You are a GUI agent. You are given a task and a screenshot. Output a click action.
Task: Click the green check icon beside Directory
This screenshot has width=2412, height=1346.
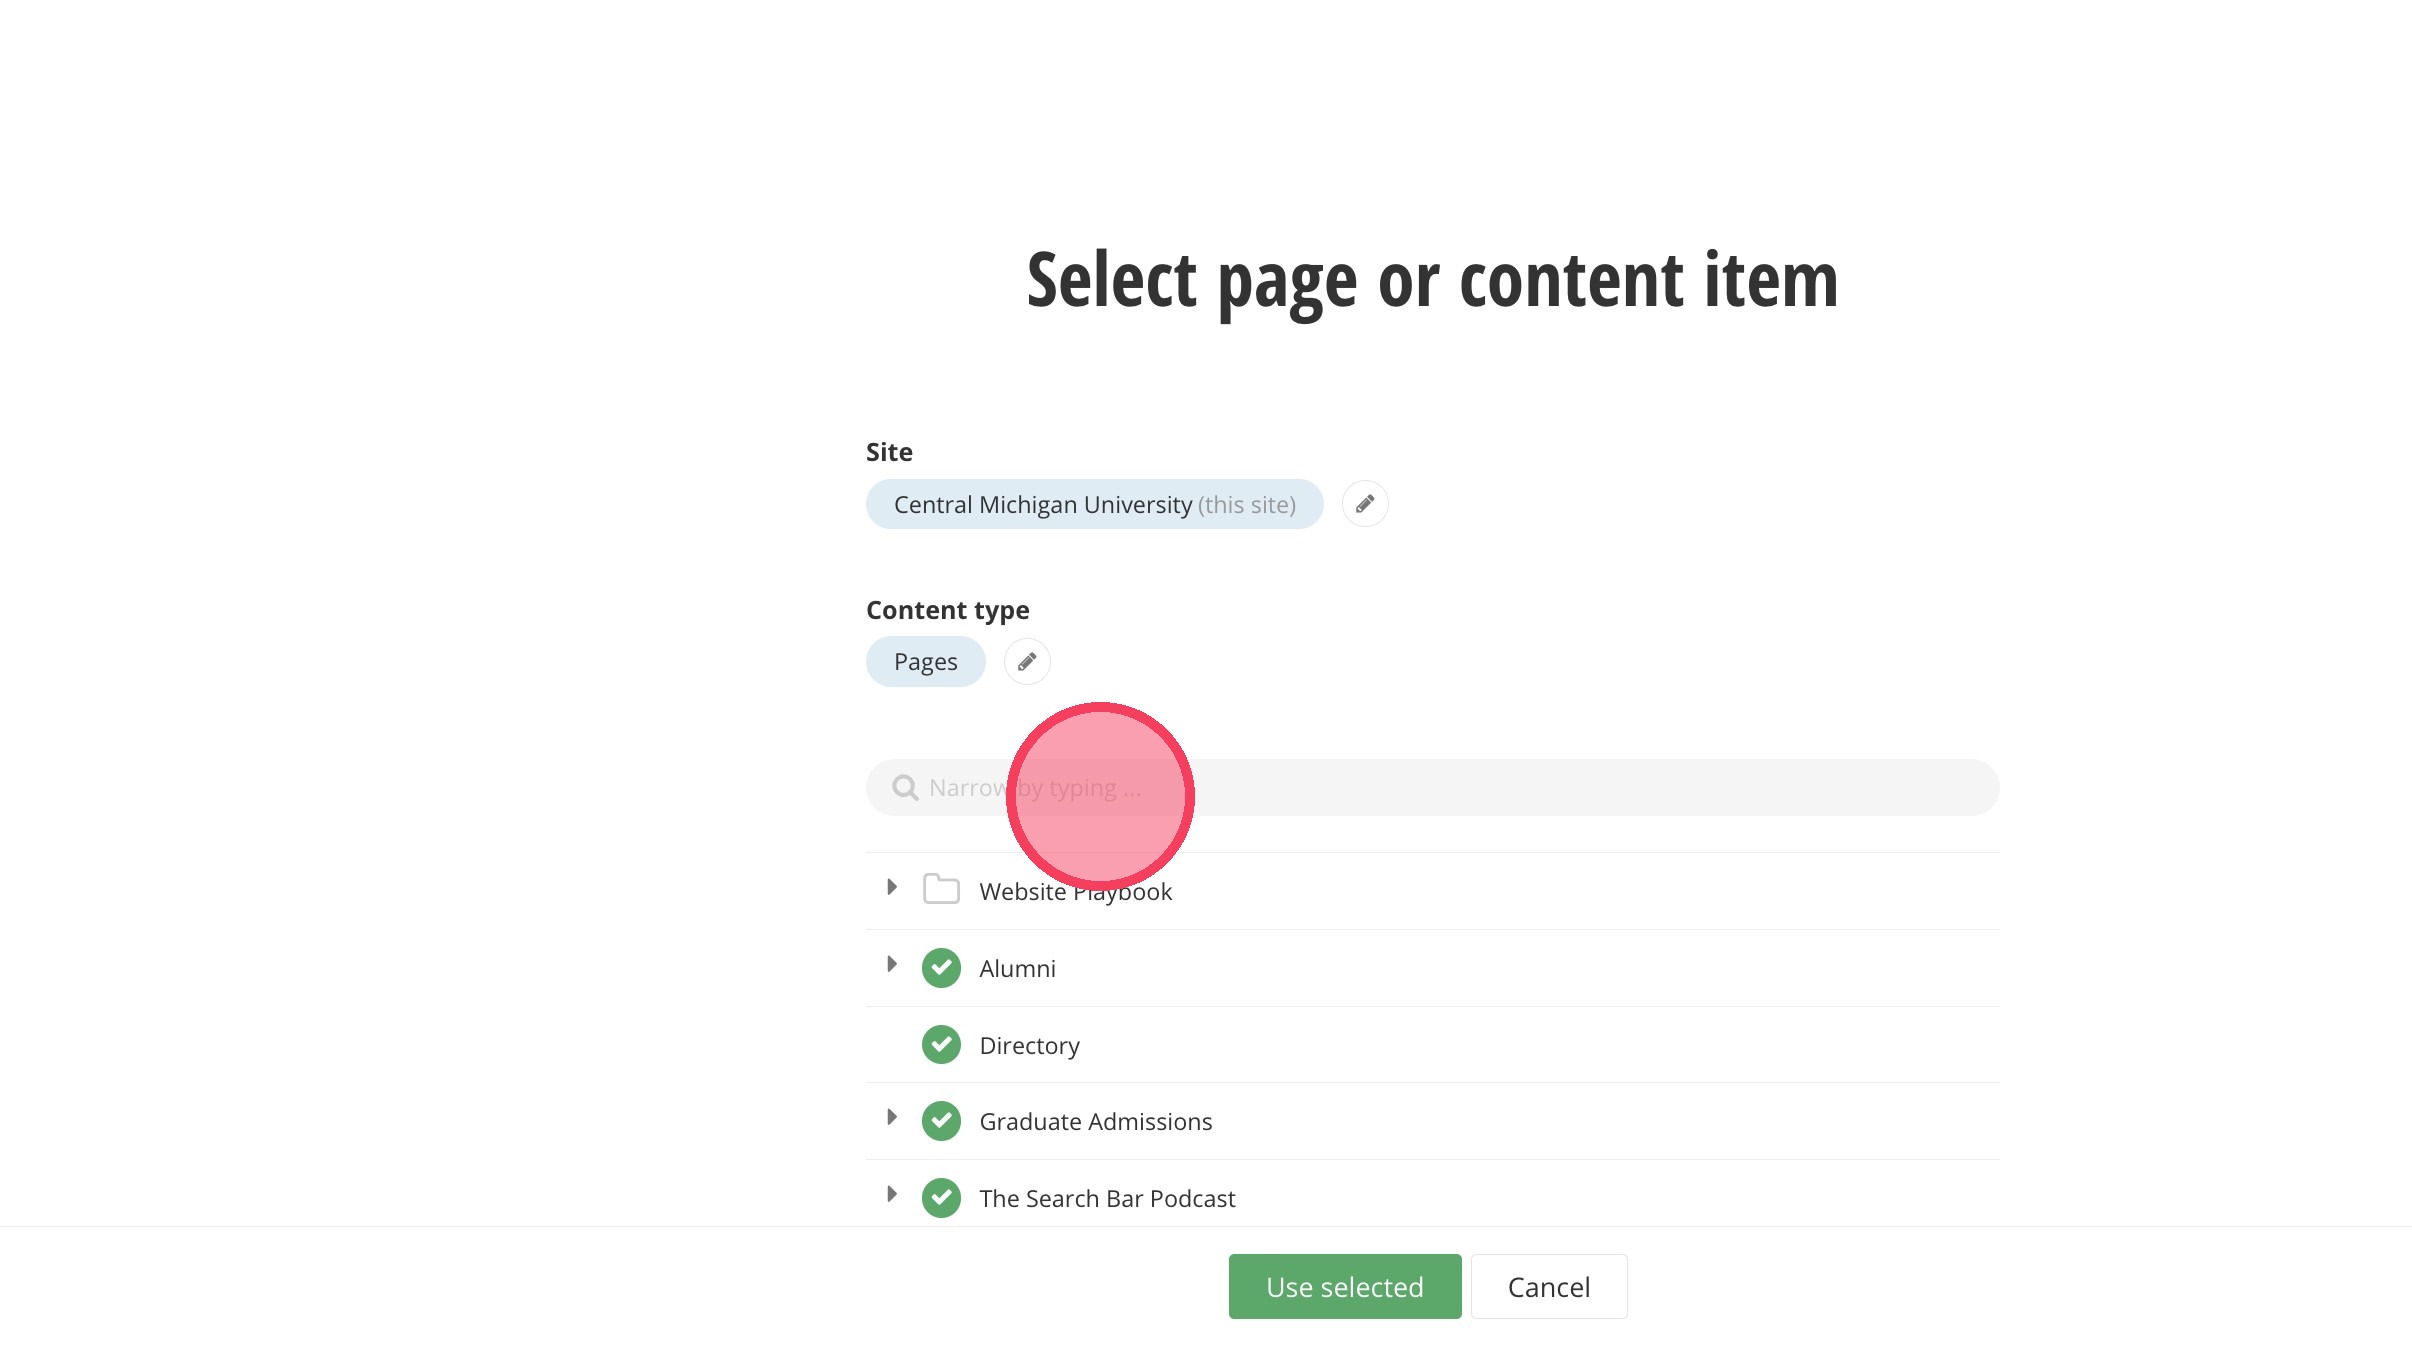click(941, 1045)
